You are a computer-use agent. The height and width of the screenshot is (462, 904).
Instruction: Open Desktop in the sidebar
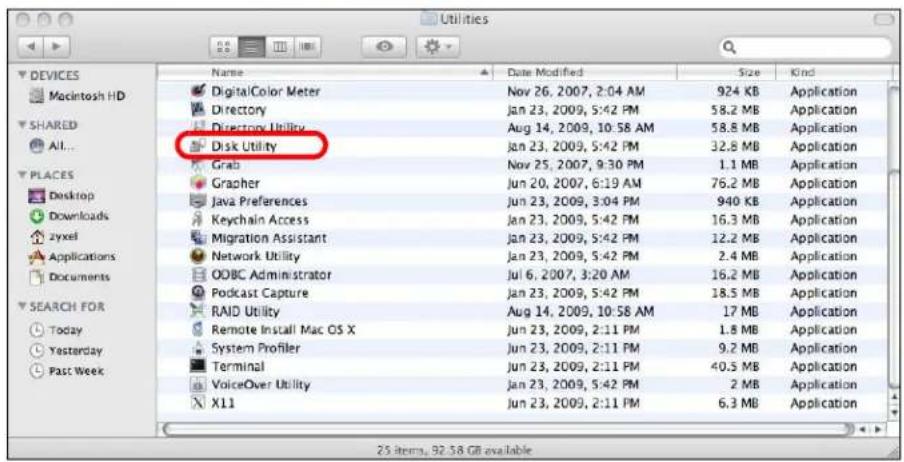(61, 196)
